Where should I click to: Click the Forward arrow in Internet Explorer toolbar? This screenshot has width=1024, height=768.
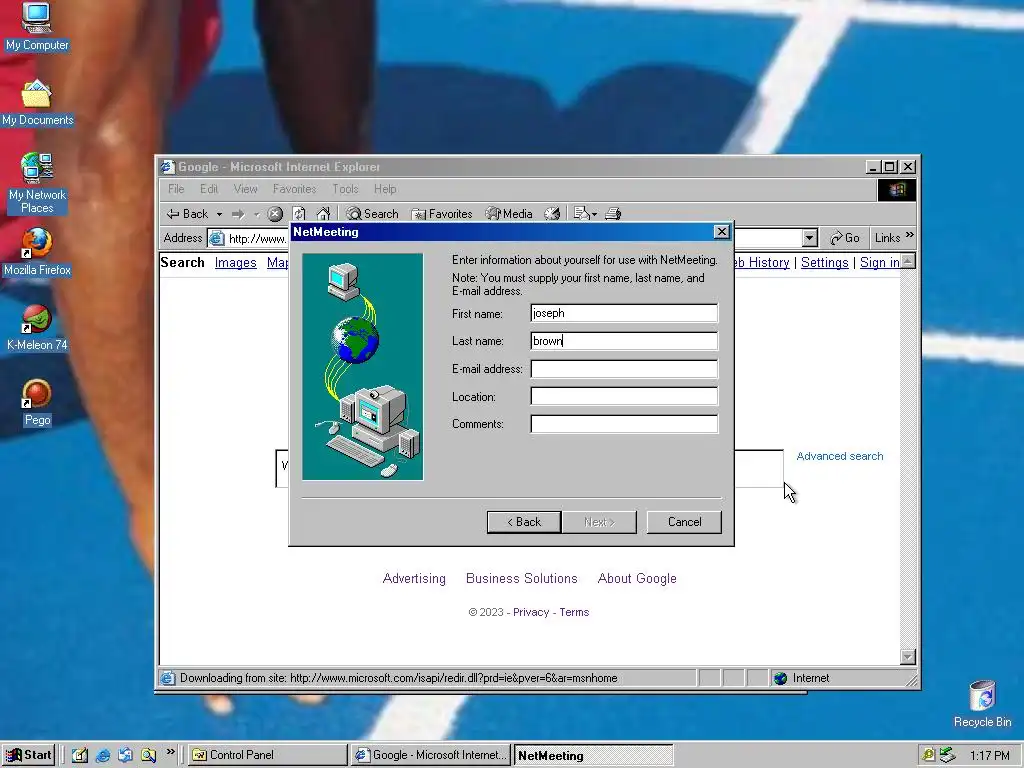[238, 214]
